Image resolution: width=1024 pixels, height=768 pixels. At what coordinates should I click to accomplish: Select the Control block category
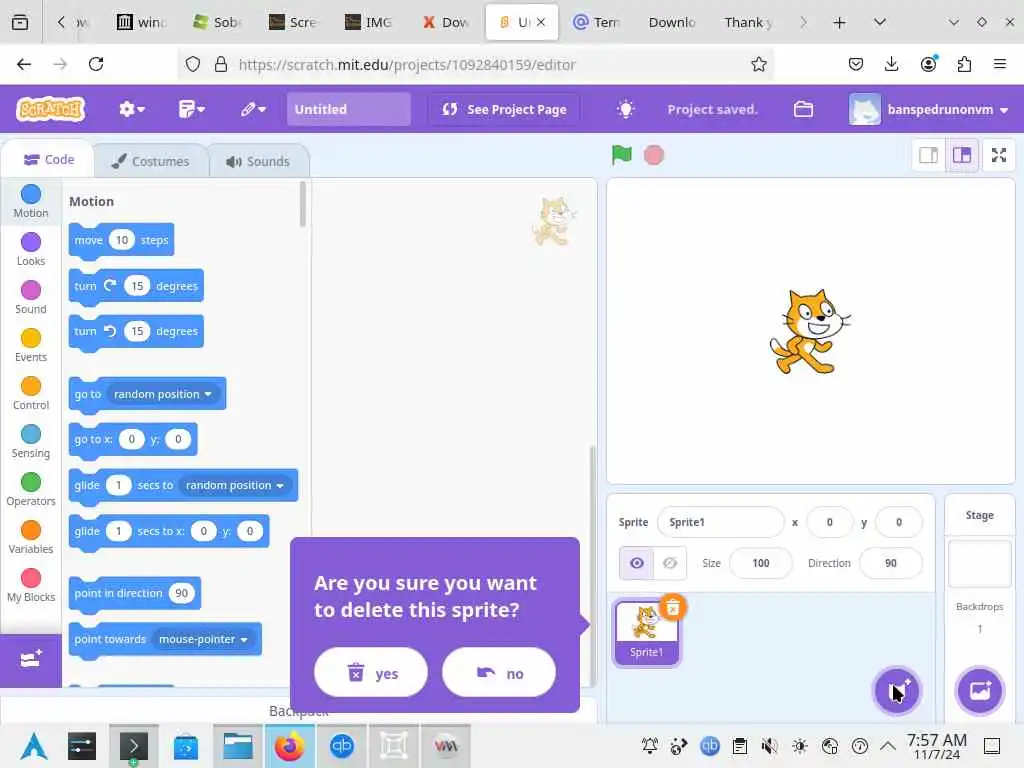[x=31, y=393]
